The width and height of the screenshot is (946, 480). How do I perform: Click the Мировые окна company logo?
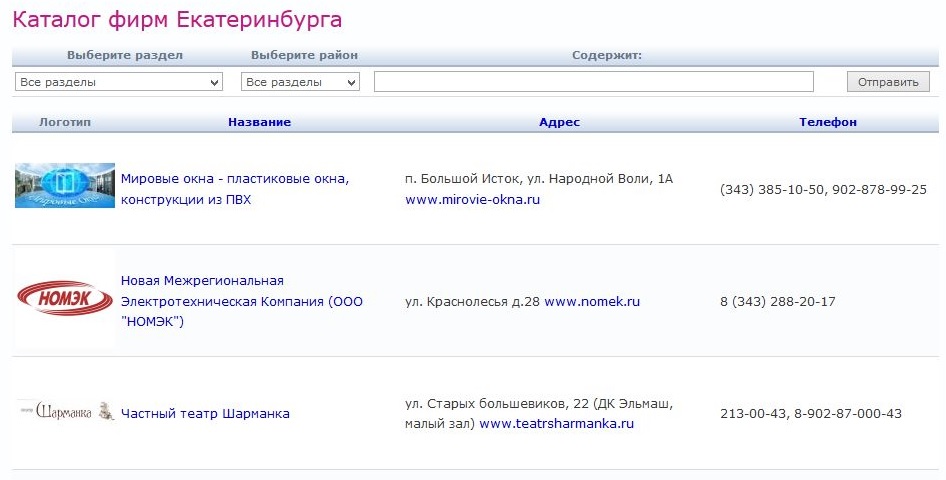tap(65, 186)
